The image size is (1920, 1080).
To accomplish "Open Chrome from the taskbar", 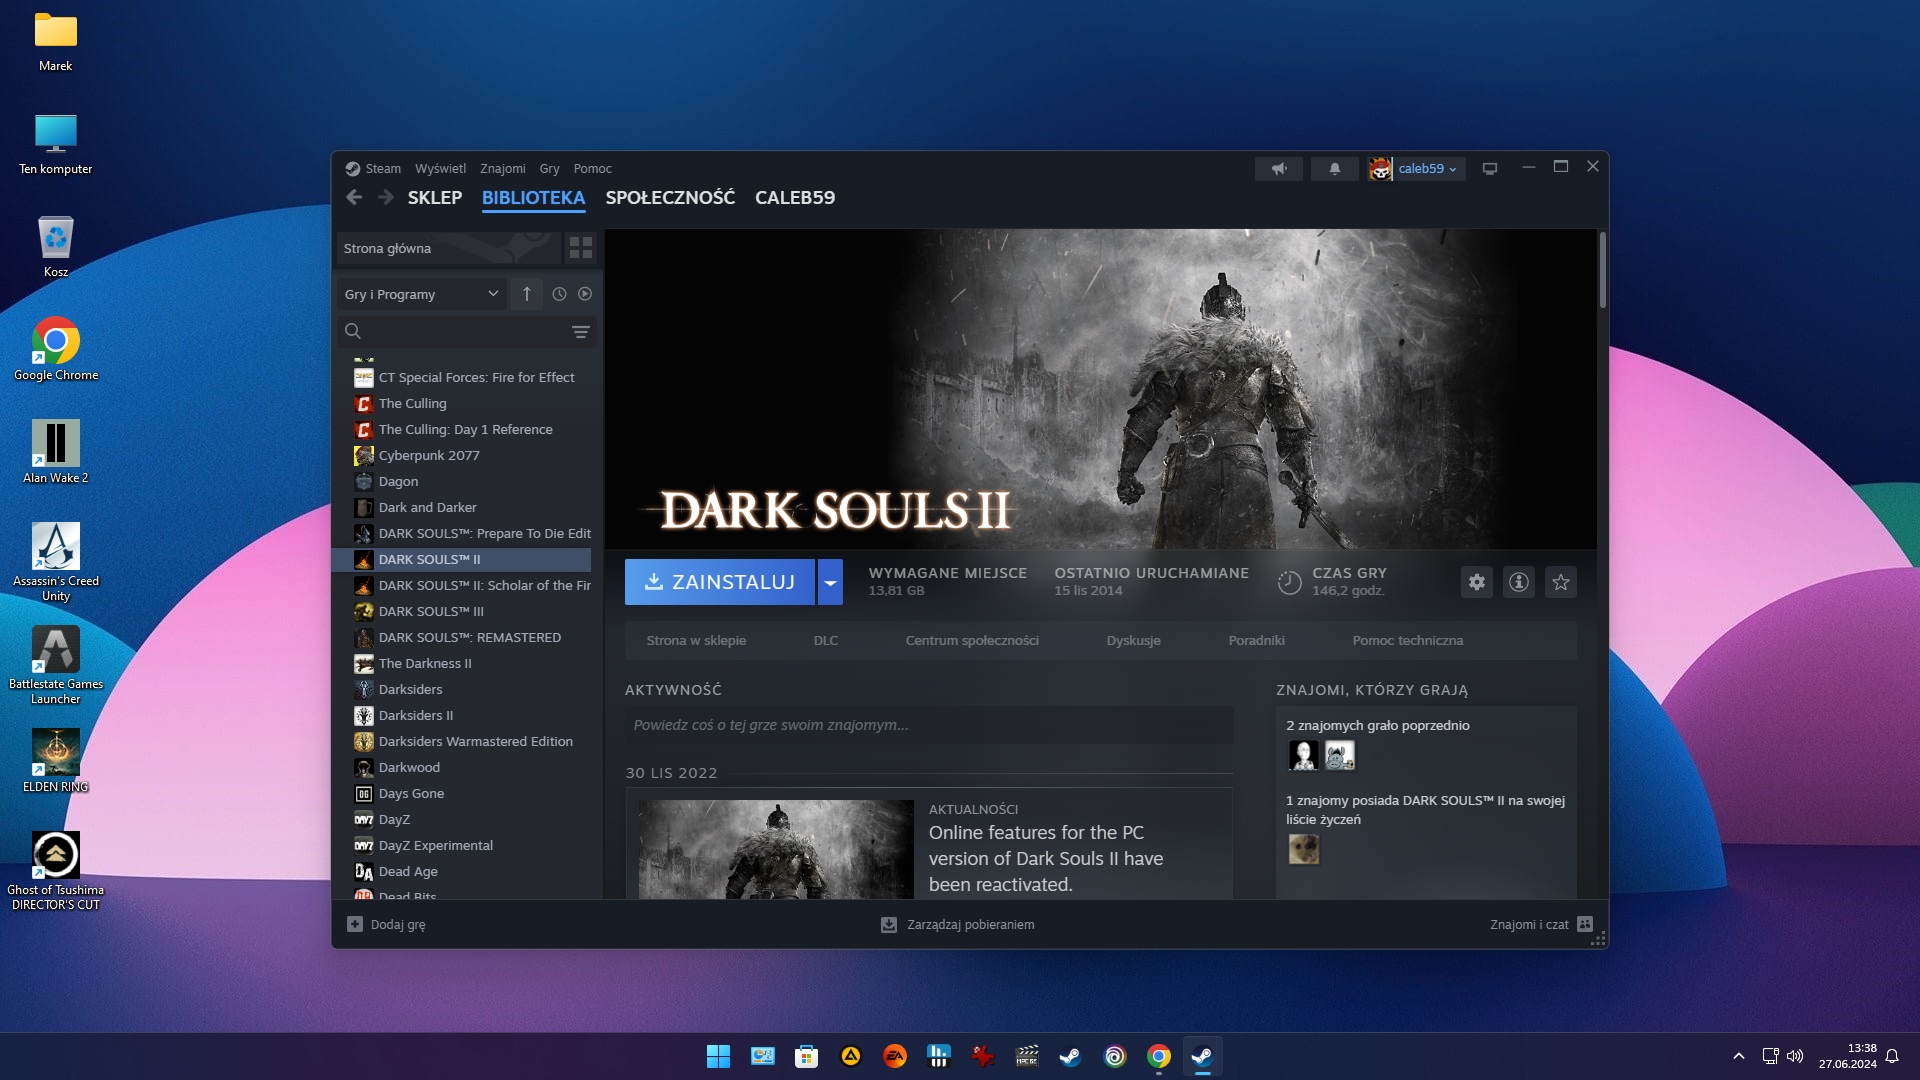I will 1159,1056.
